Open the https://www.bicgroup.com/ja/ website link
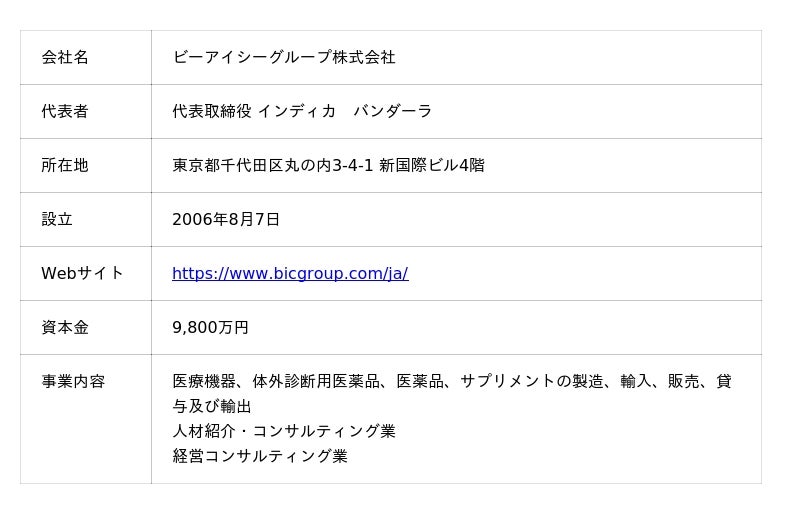 290,274
